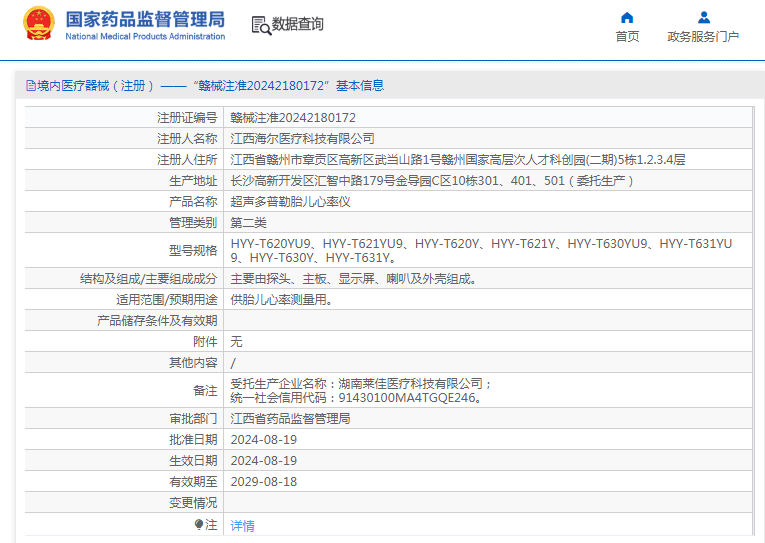
Task: Select the 其他内容 slash value
Action: (x=233, y=363)
